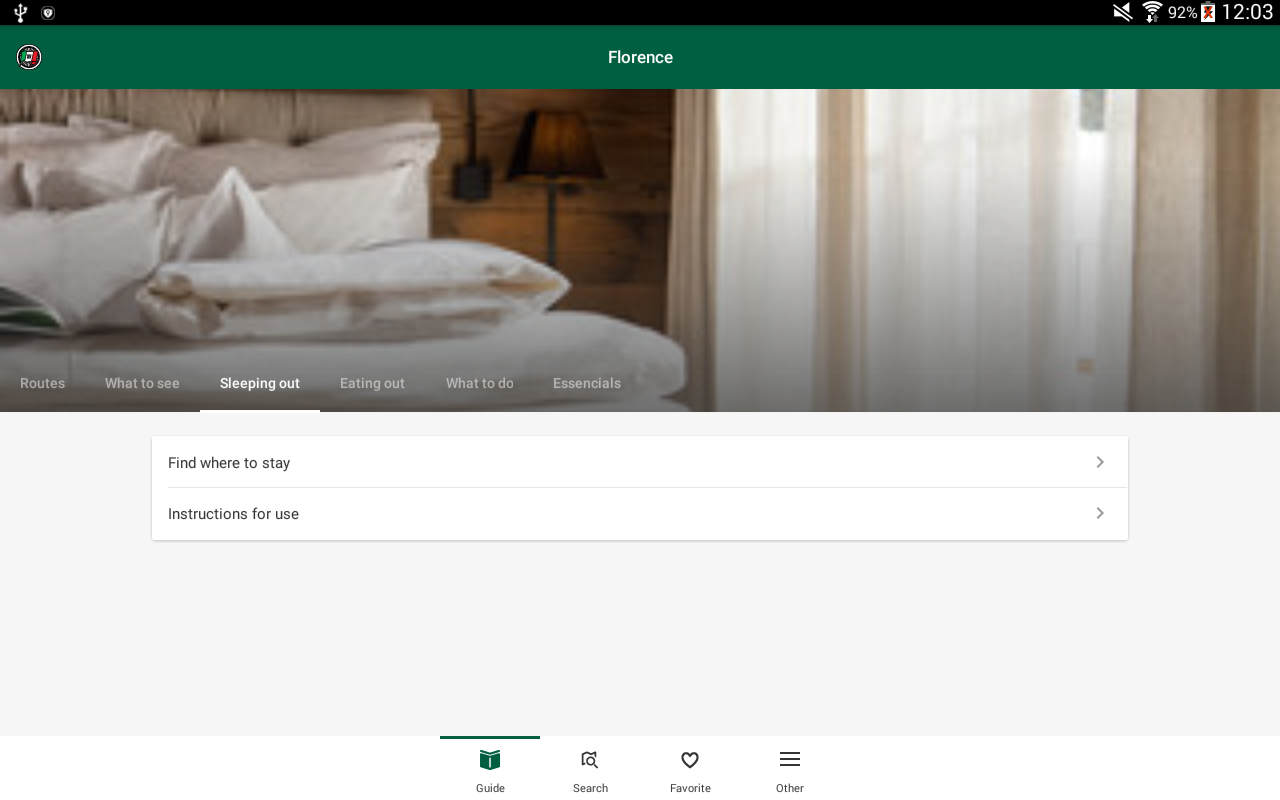Tap the bedroom header photo

click(x=640, y=225)
